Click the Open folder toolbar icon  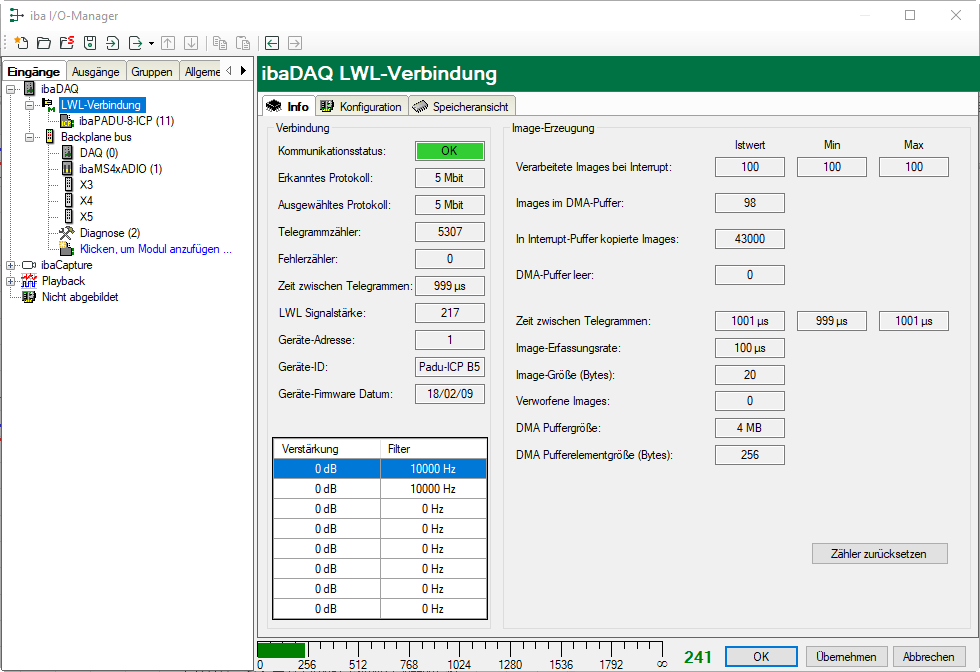click(x=44, y=43)
